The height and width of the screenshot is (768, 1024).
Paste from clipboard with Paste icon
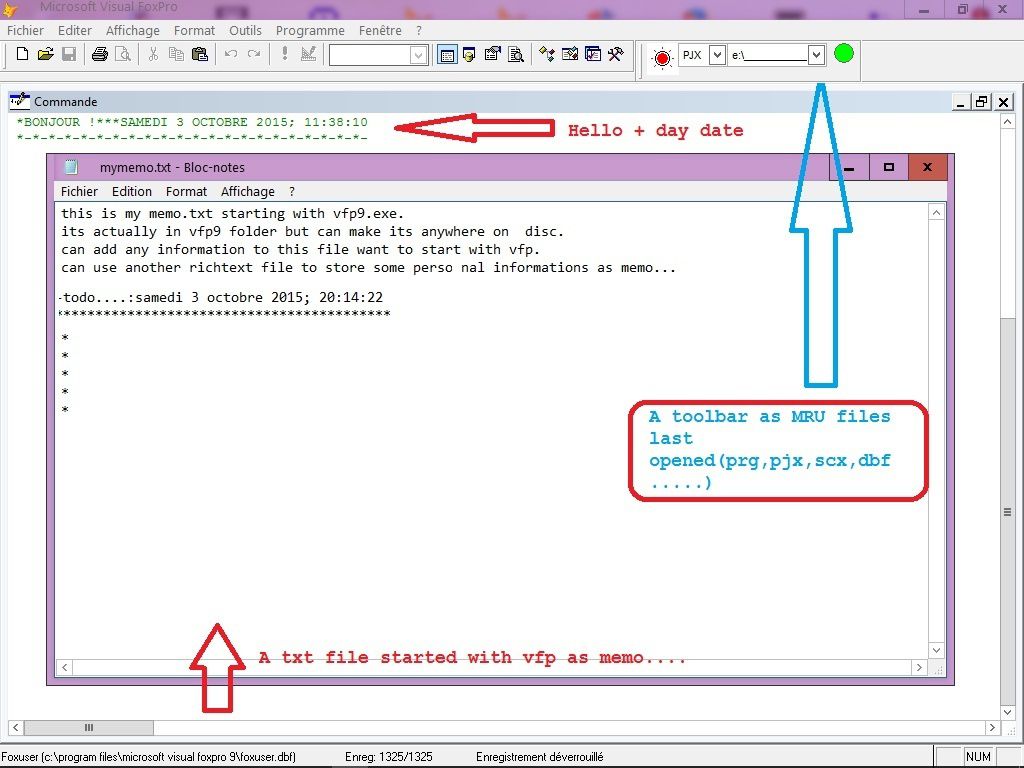pyautogui.click(x=200, y=54)
